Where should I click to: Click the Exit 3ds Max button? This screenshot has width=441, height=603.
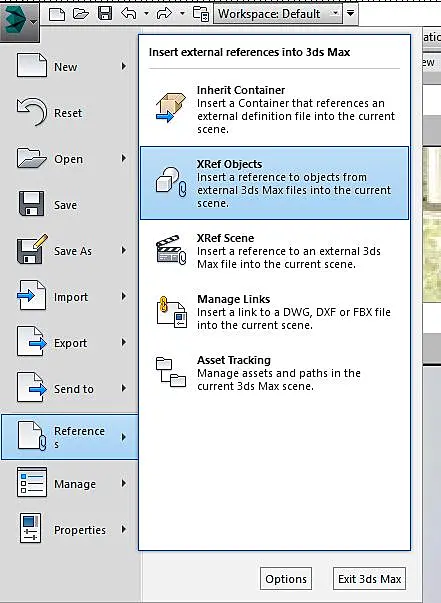coord(369,578)
